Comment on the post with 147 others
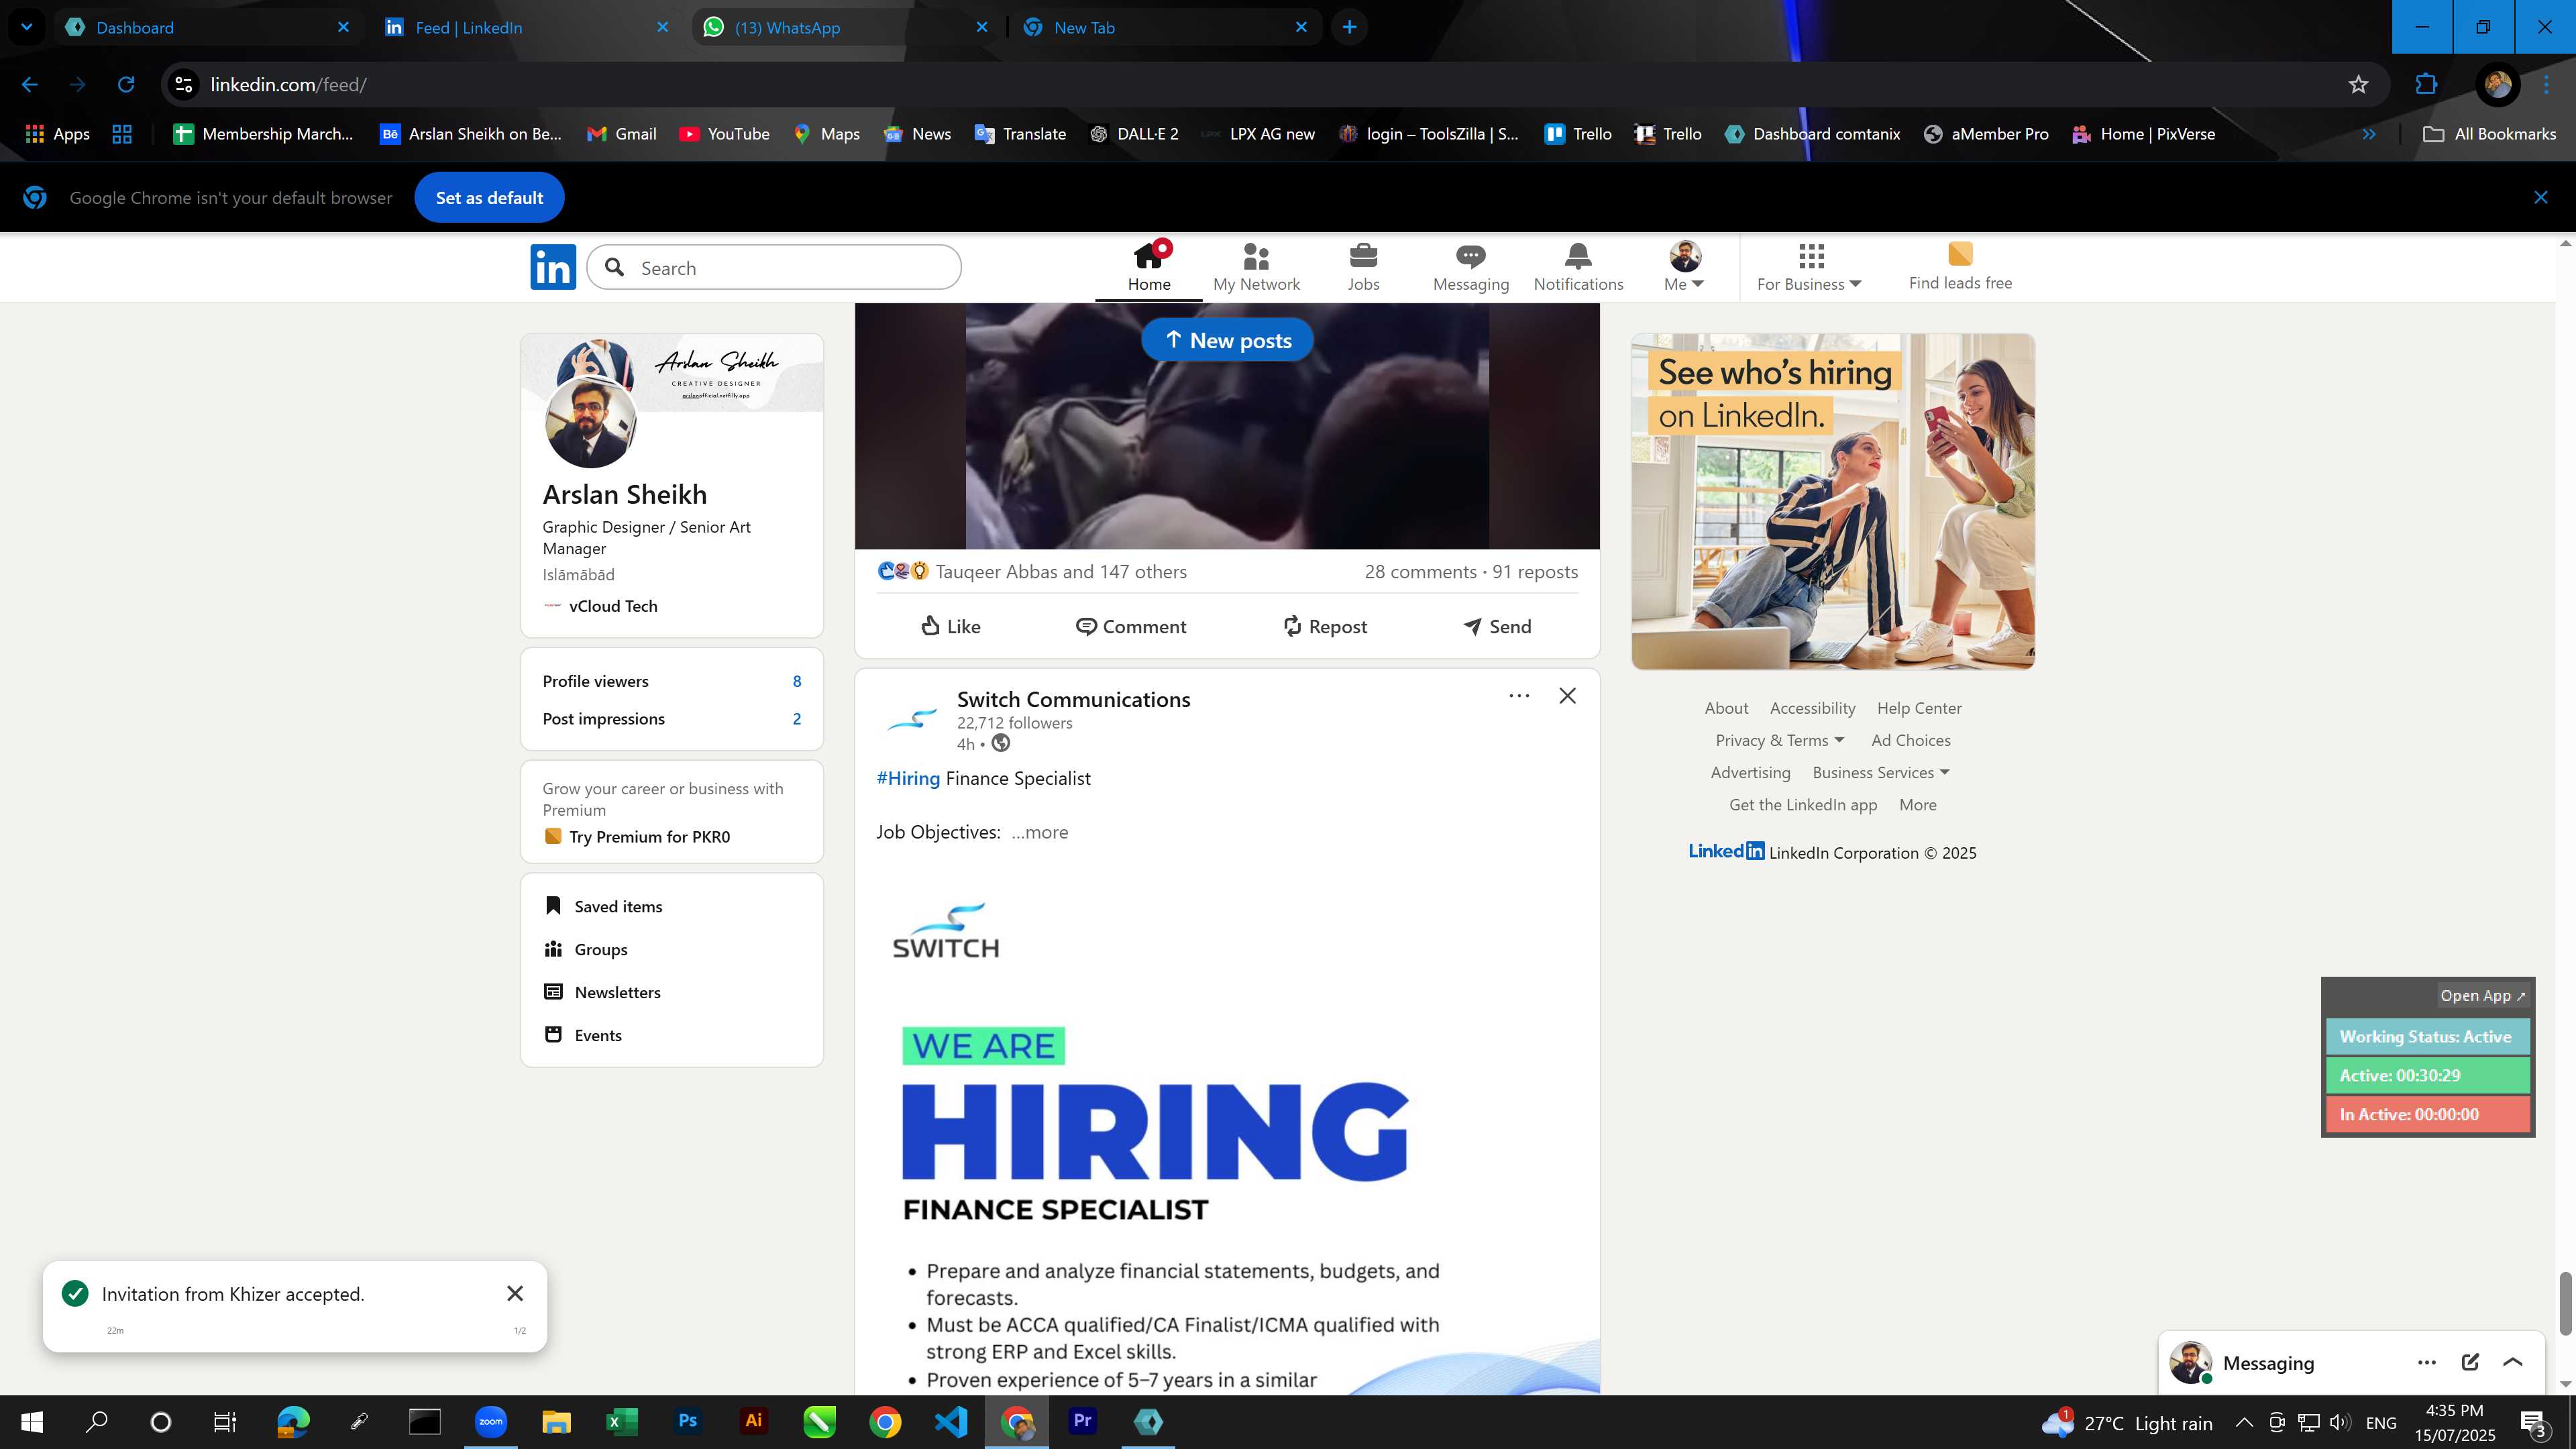The width and height of the screenshot is (2576, 1449). point(1131,626)
